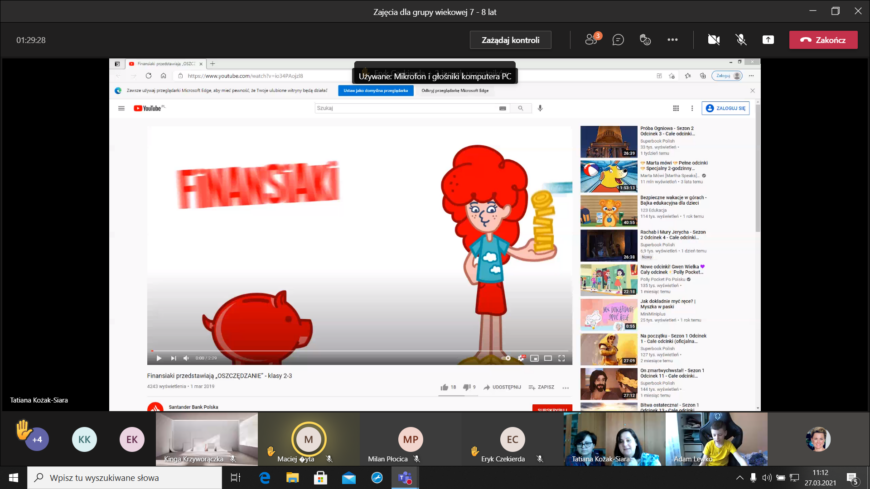Open the volume control in the tray
Viewport: 870px width, 489px height.
click(767, 477)
